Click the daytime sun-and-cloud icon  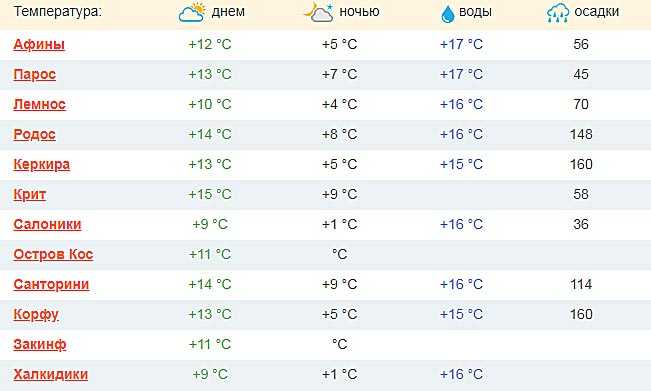click(x=192, y=12)
